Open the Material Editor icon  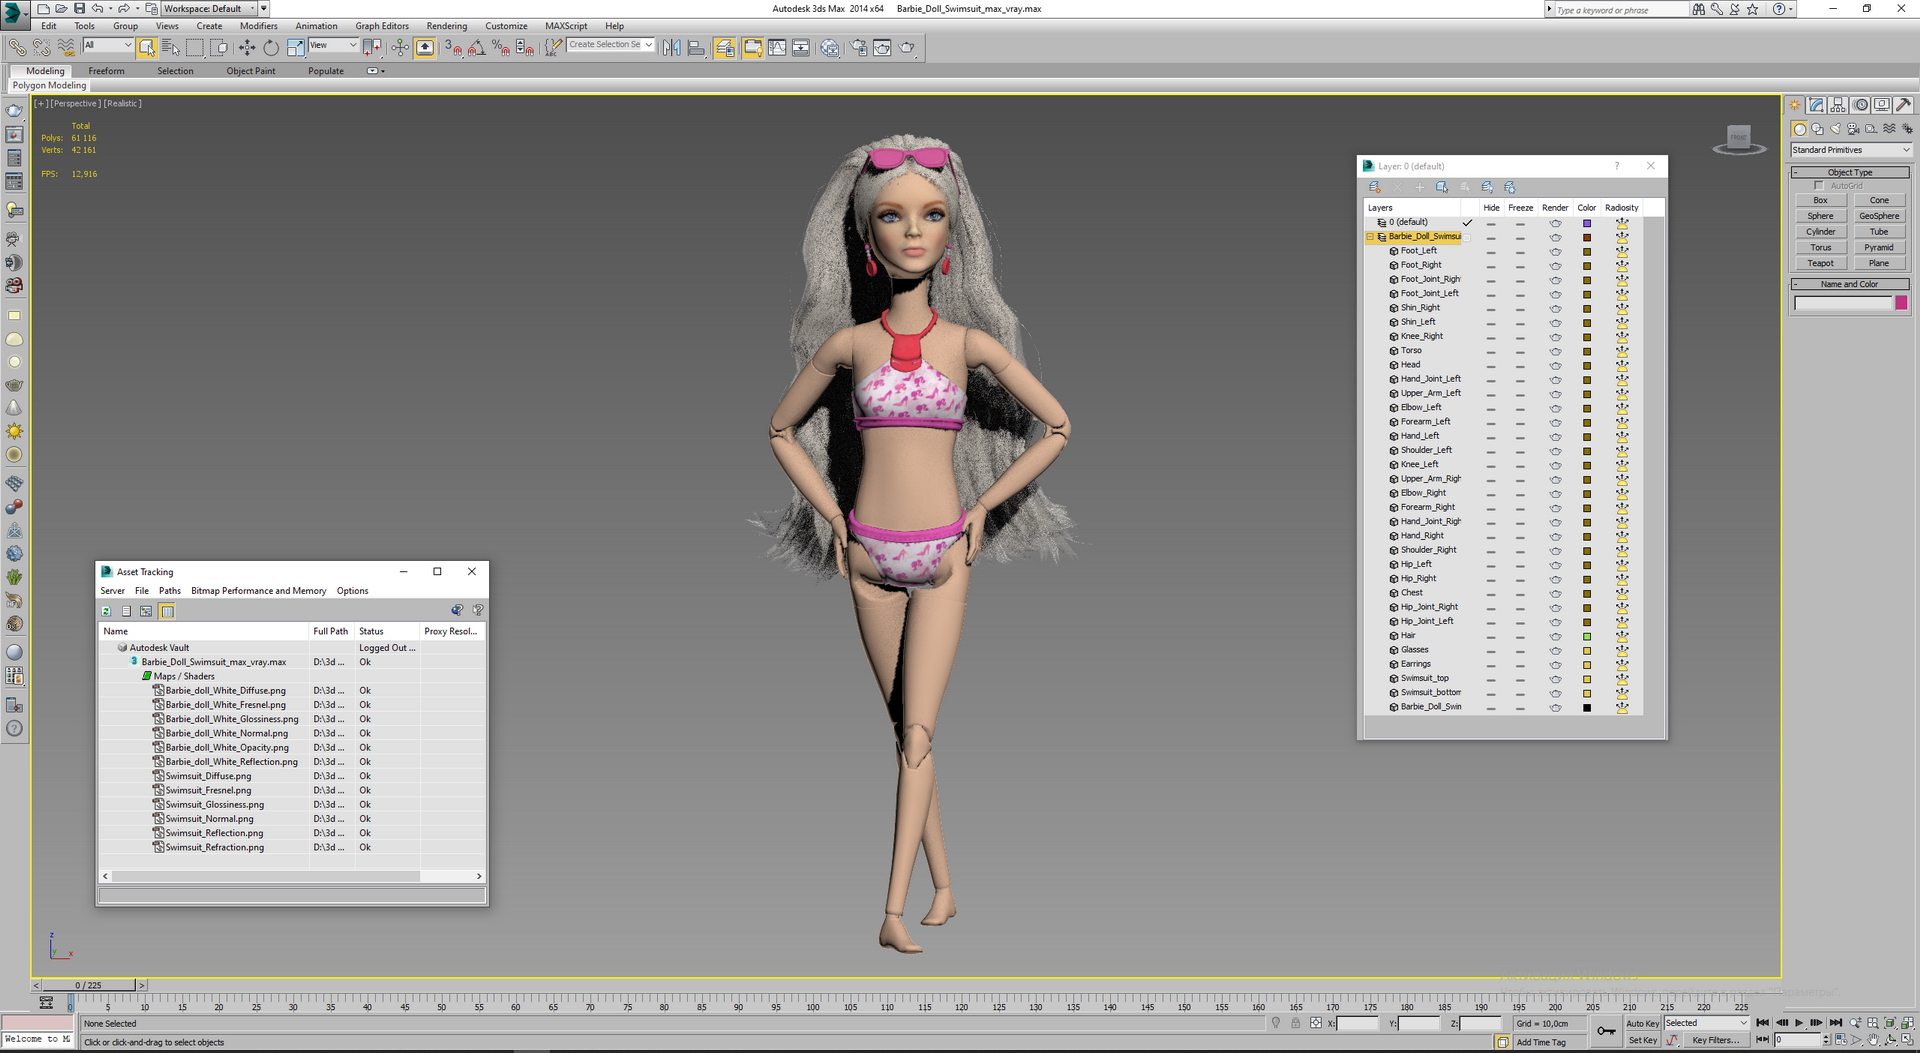[829, 47]
